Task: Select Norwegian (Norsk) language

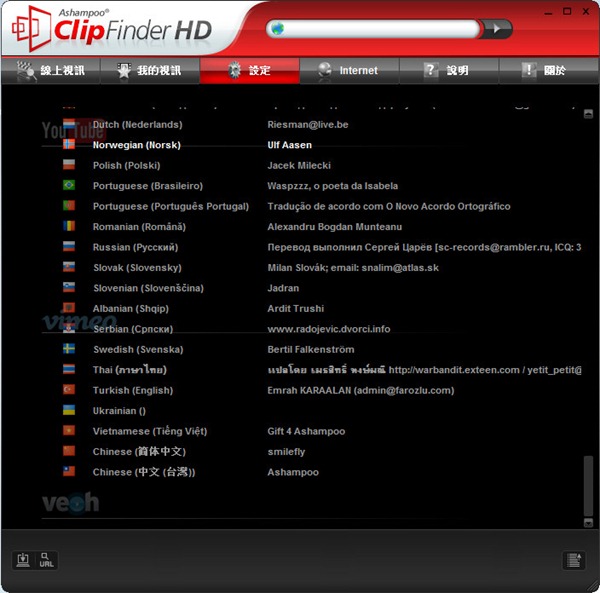Action: pos(137,145)
